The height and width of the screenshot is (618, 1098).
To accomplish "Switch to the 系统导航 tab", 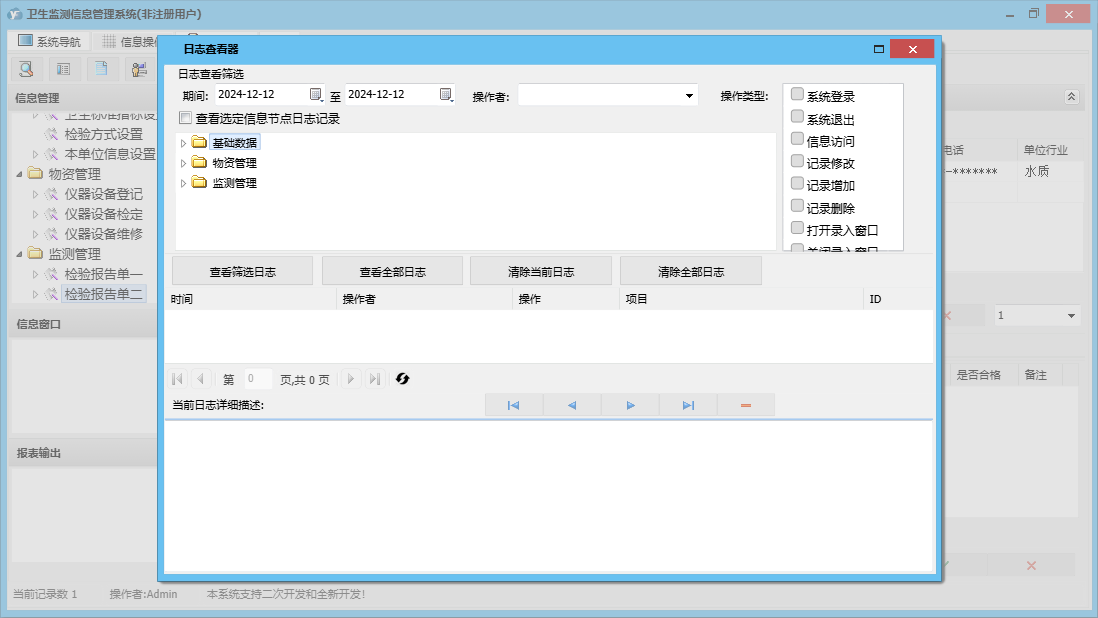I will [50, 41].
